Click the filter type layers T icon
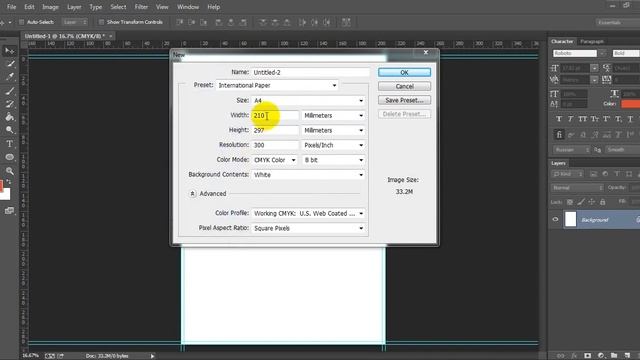The width and height of the screenshot is (640, 360). pos(617,174)
